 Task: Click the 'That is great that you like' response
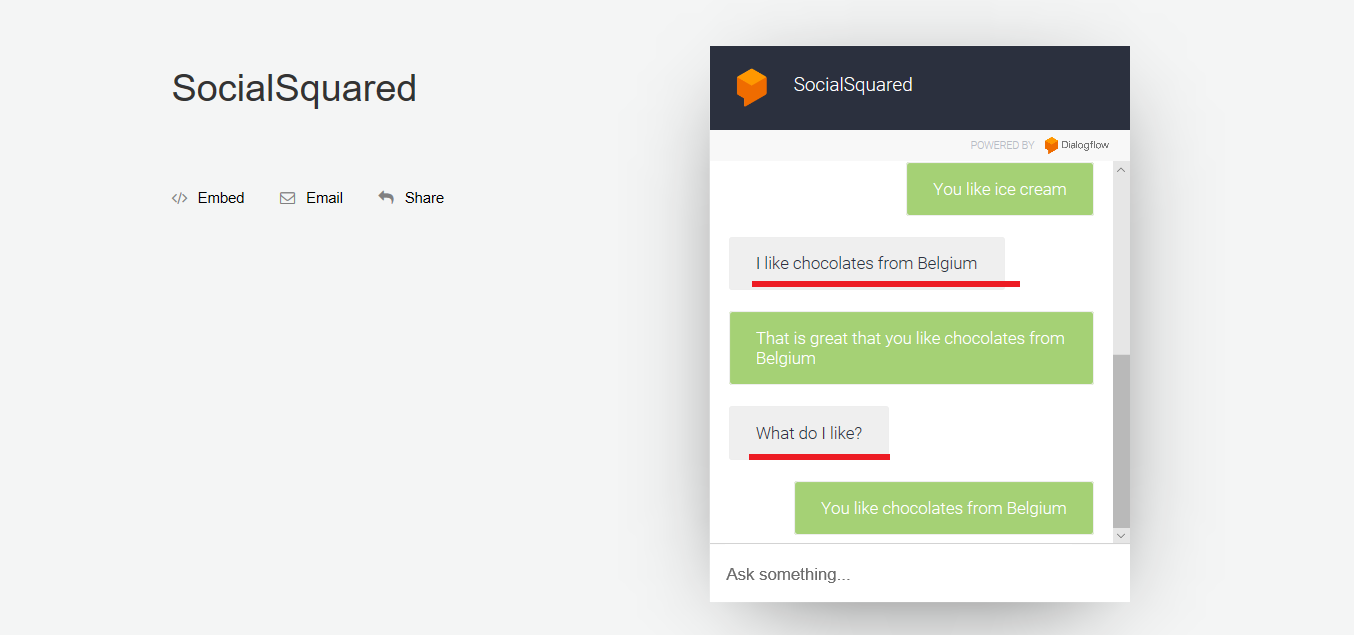coord(910,348)
